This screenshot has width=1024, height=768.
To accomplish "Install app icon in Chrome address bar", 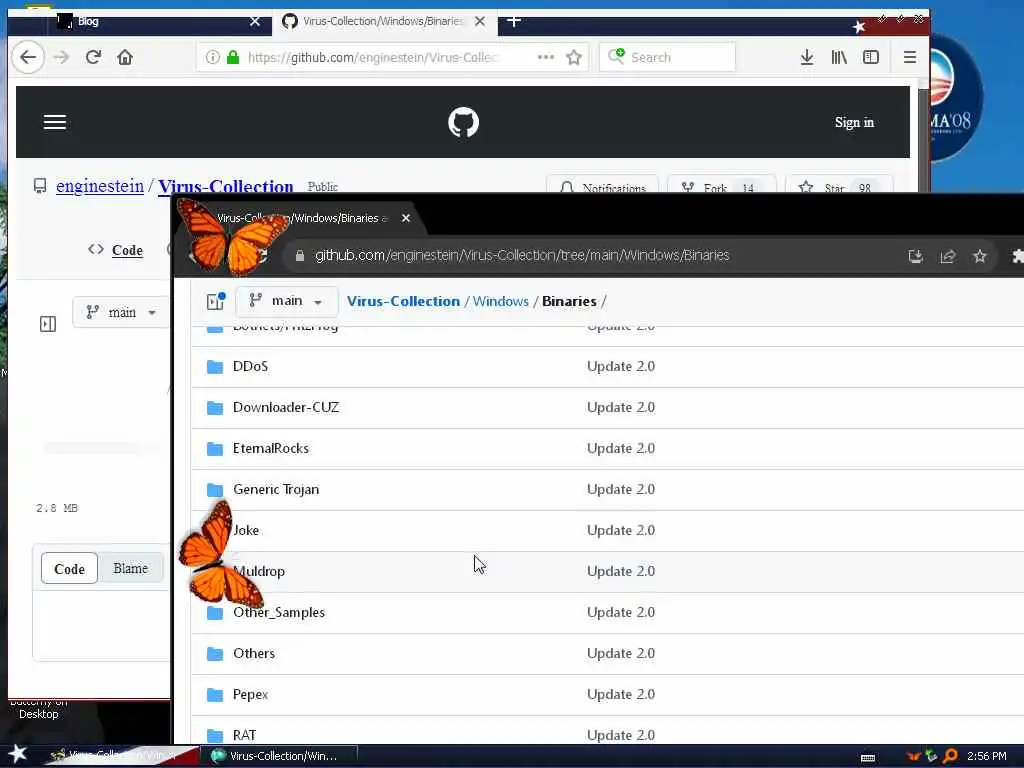I will click(x=916, y=256).
